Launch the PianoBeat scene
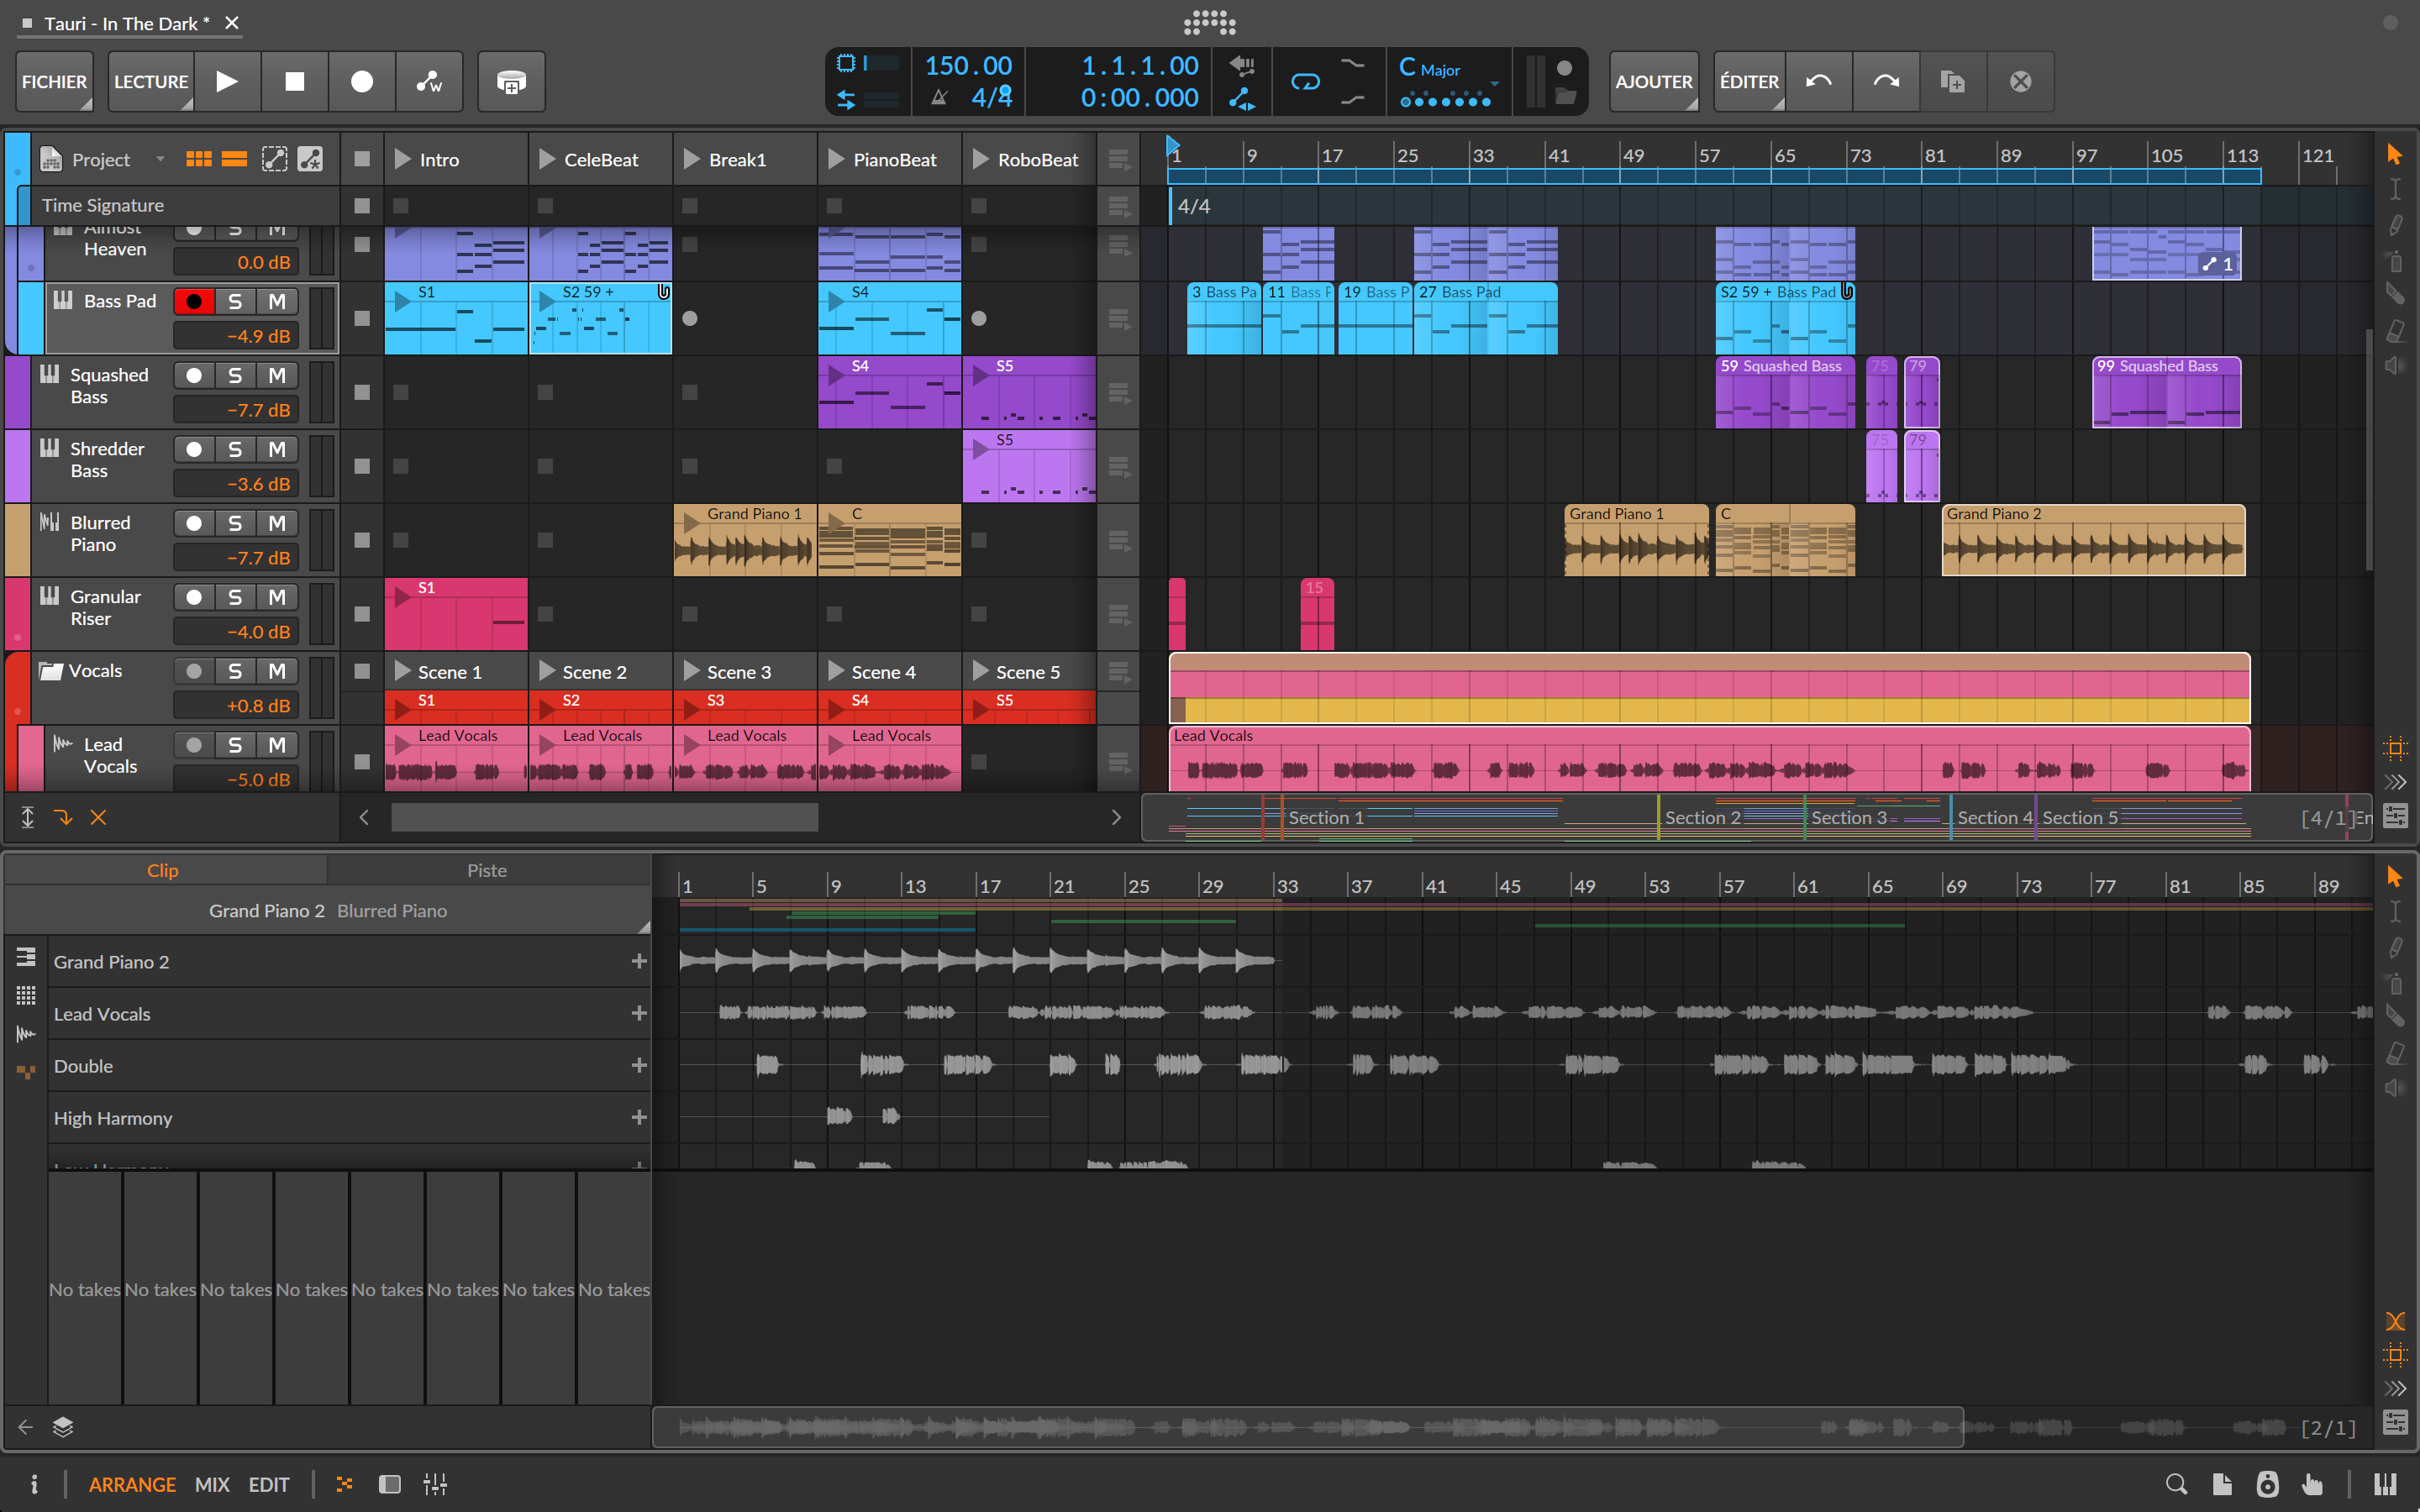Image resolution: width=2420 pixels, height=1512 pixels. tap(836, 158)
